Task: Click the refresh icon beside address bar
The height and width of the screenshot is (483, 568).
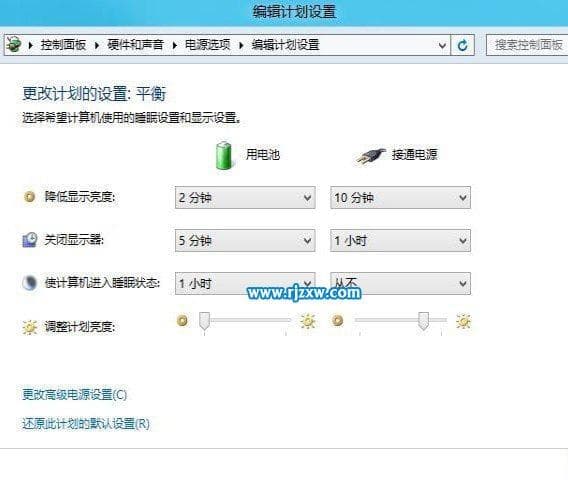Action: pyautogui.click(x=463, y=45)
